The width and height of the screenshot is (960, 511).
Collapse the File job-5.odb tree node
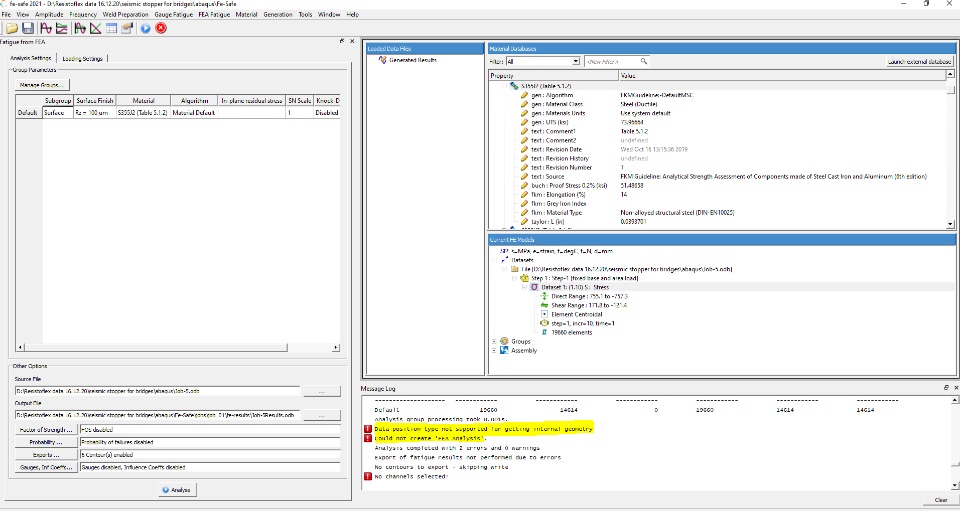pyautogui.click(x=505, y=269)
